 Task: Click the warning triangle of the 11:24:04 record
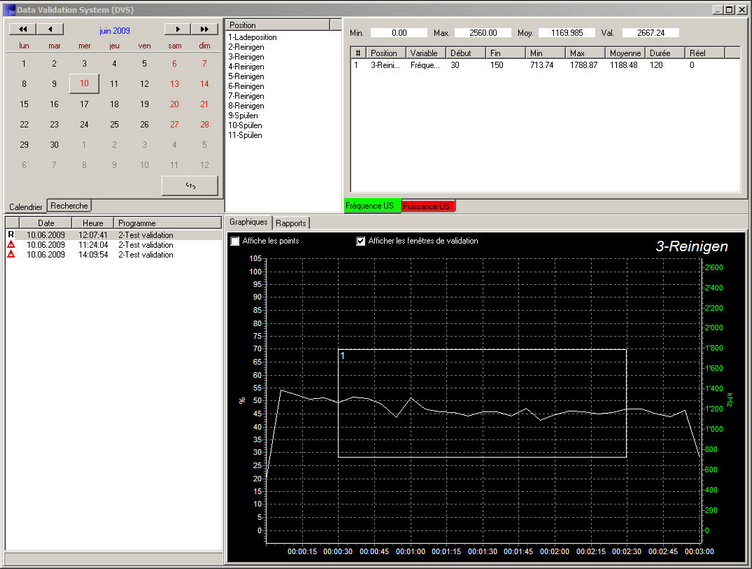click(x=11, y=245)
